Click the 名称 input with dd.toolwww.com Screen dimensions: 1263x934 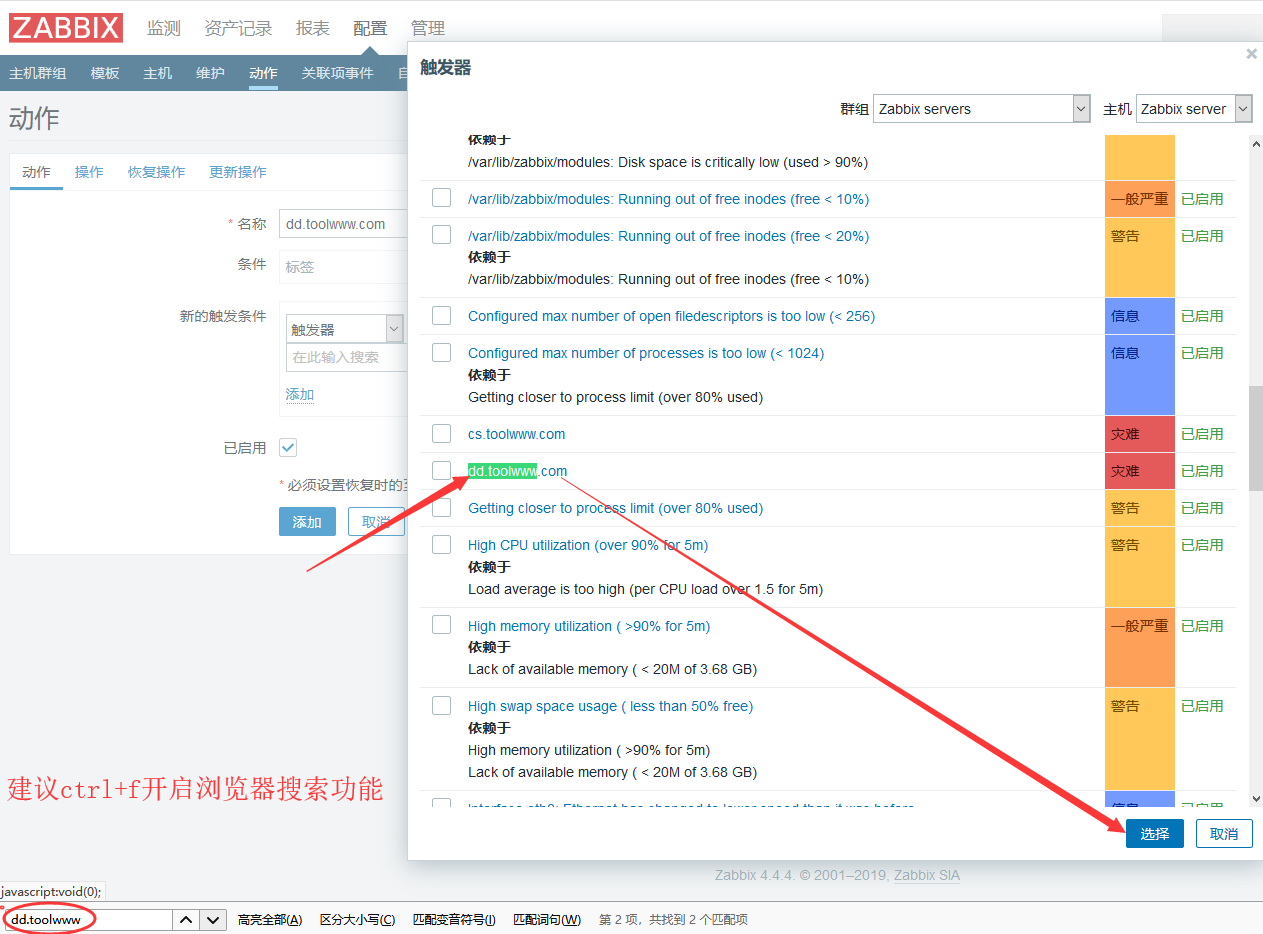click(x=343, y=224)
